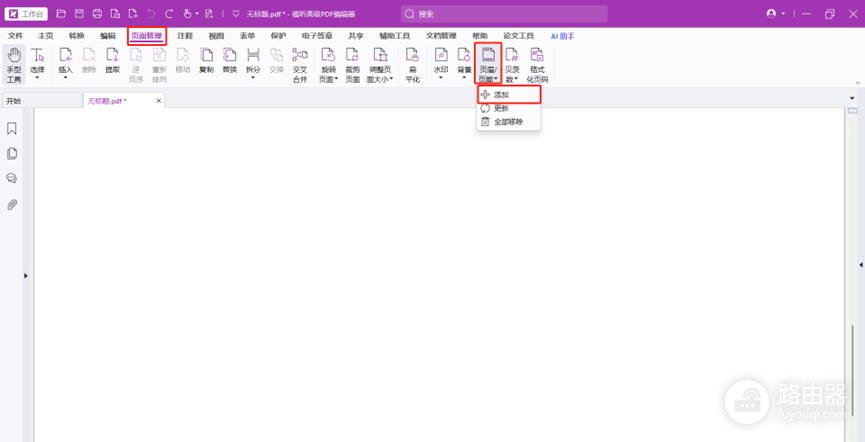The image size is (865, 442).
Task: Switch to the 论文工具 ribbon tab
Action: [x=519, y=36]
